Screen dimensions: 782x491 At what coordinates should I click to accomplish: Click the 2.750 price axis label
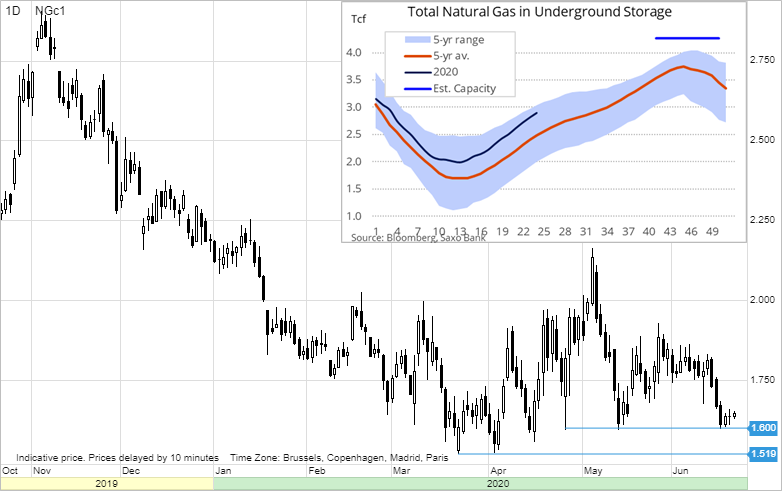click(763, 60)
